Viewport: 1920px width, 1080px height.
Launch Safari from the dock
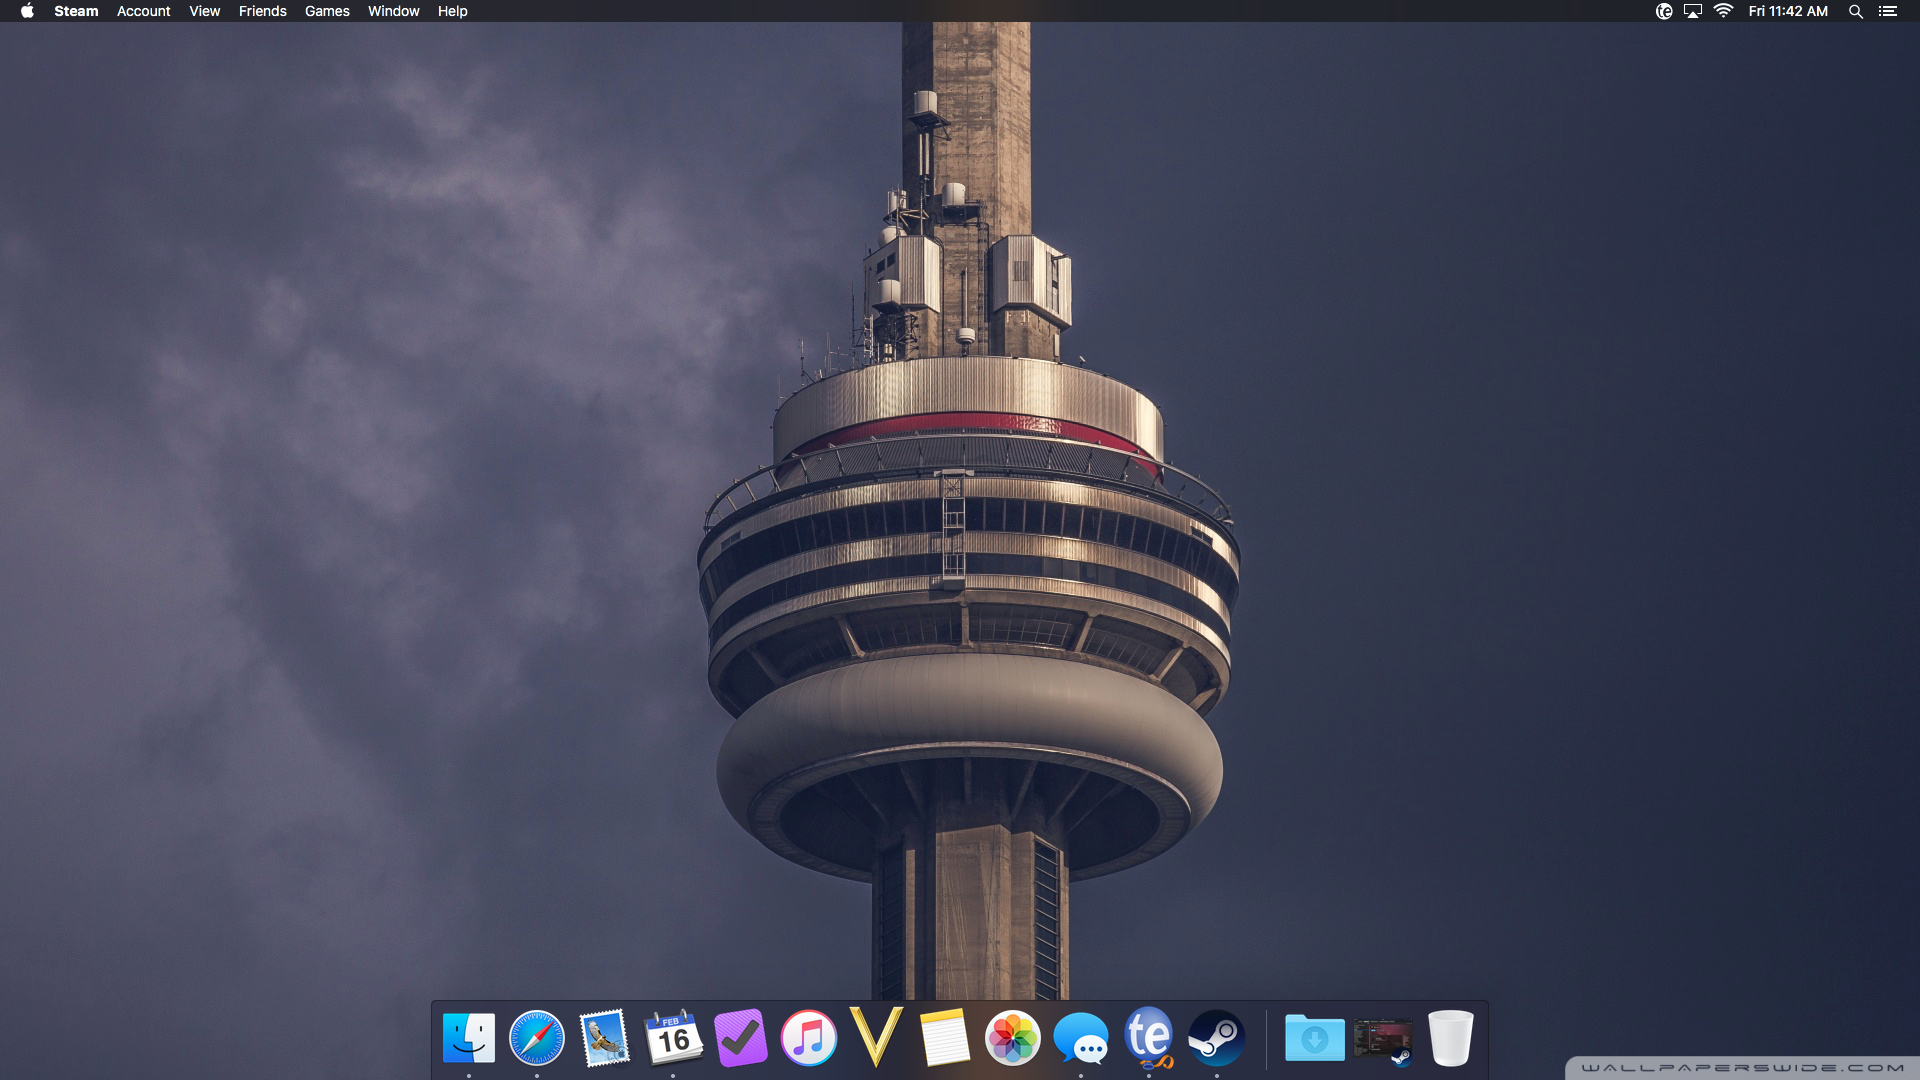536,1038
